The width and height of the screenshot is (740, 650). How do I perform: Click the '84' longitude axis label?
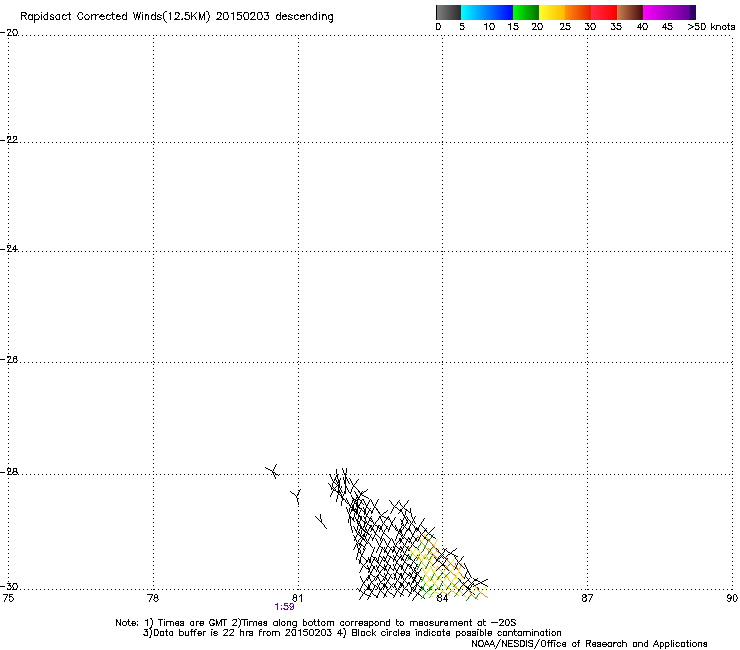tap(442, 598)
